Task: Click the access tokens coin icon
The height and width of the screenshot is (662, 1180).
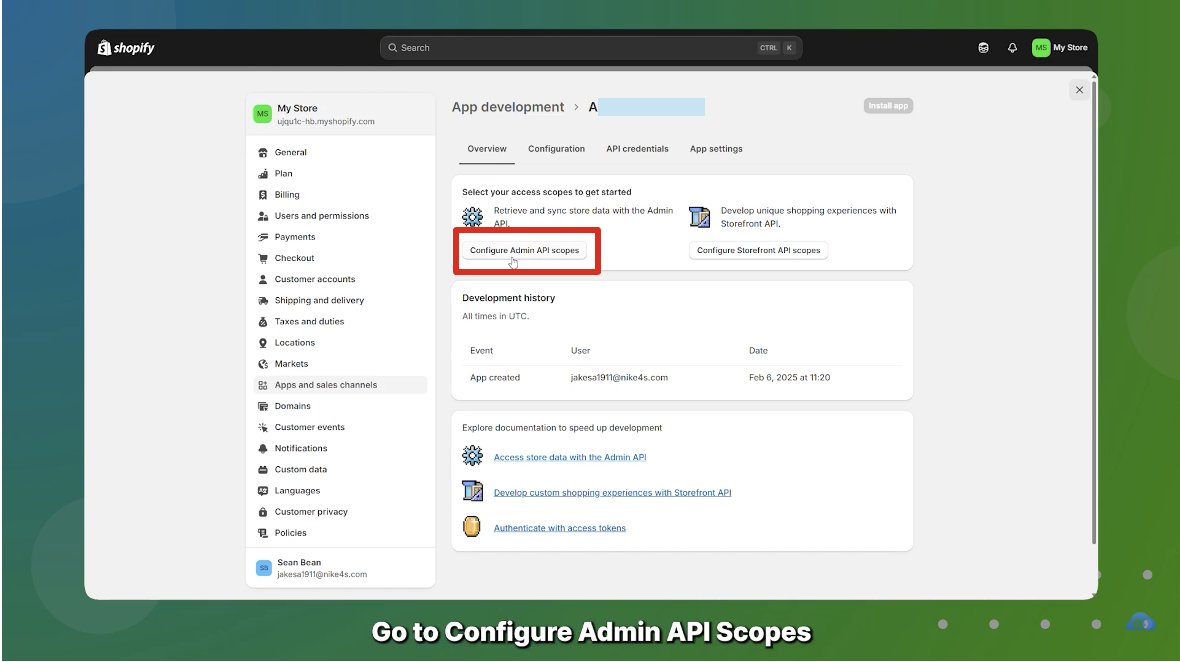Action: point(472,526)
